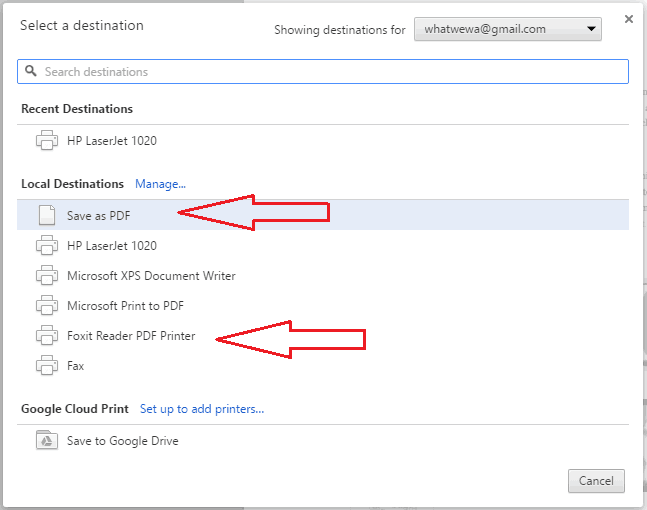Select HP LaserJet 1020 under Local Destinations
This screenshot has height=510, width=647.
[x=323, y=245]
